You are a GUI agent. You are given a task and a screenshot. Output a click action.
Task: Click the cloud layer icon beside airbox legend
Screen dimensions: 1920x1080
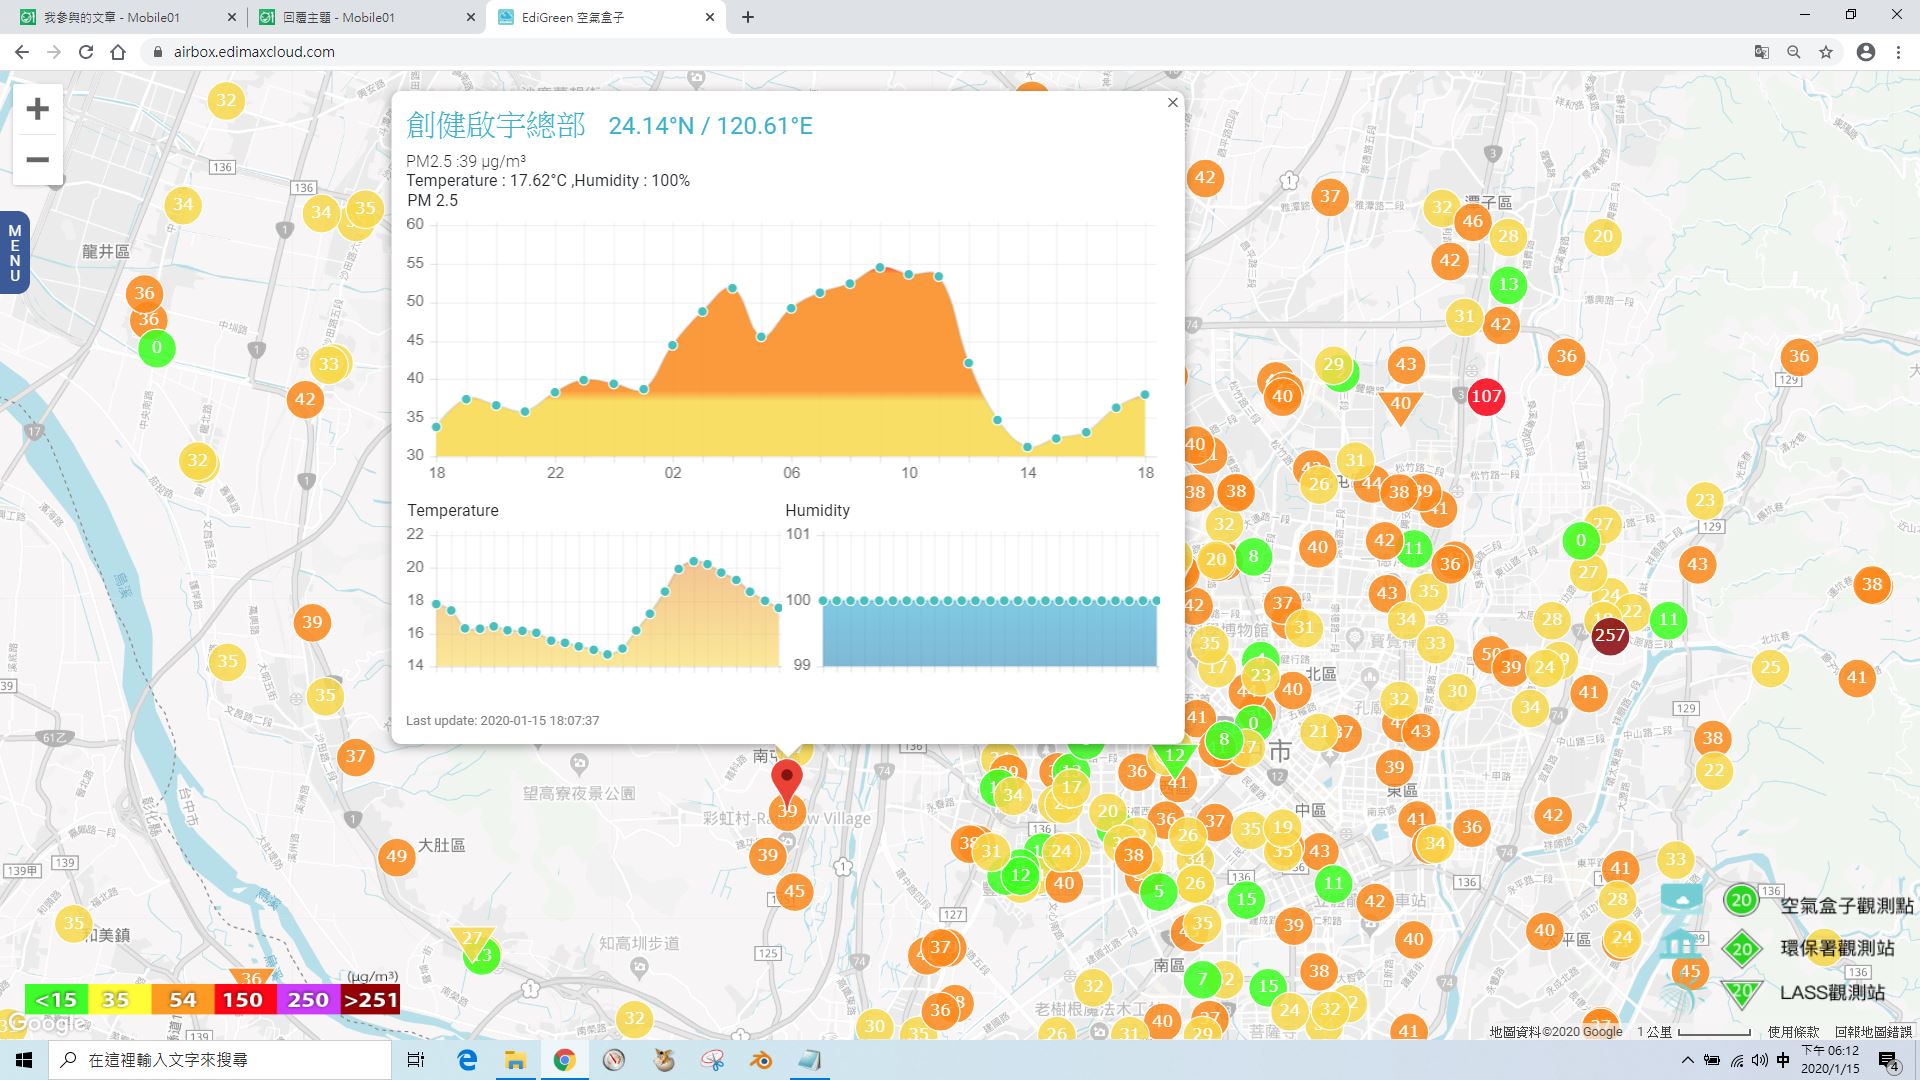(x=1682, y=897)
